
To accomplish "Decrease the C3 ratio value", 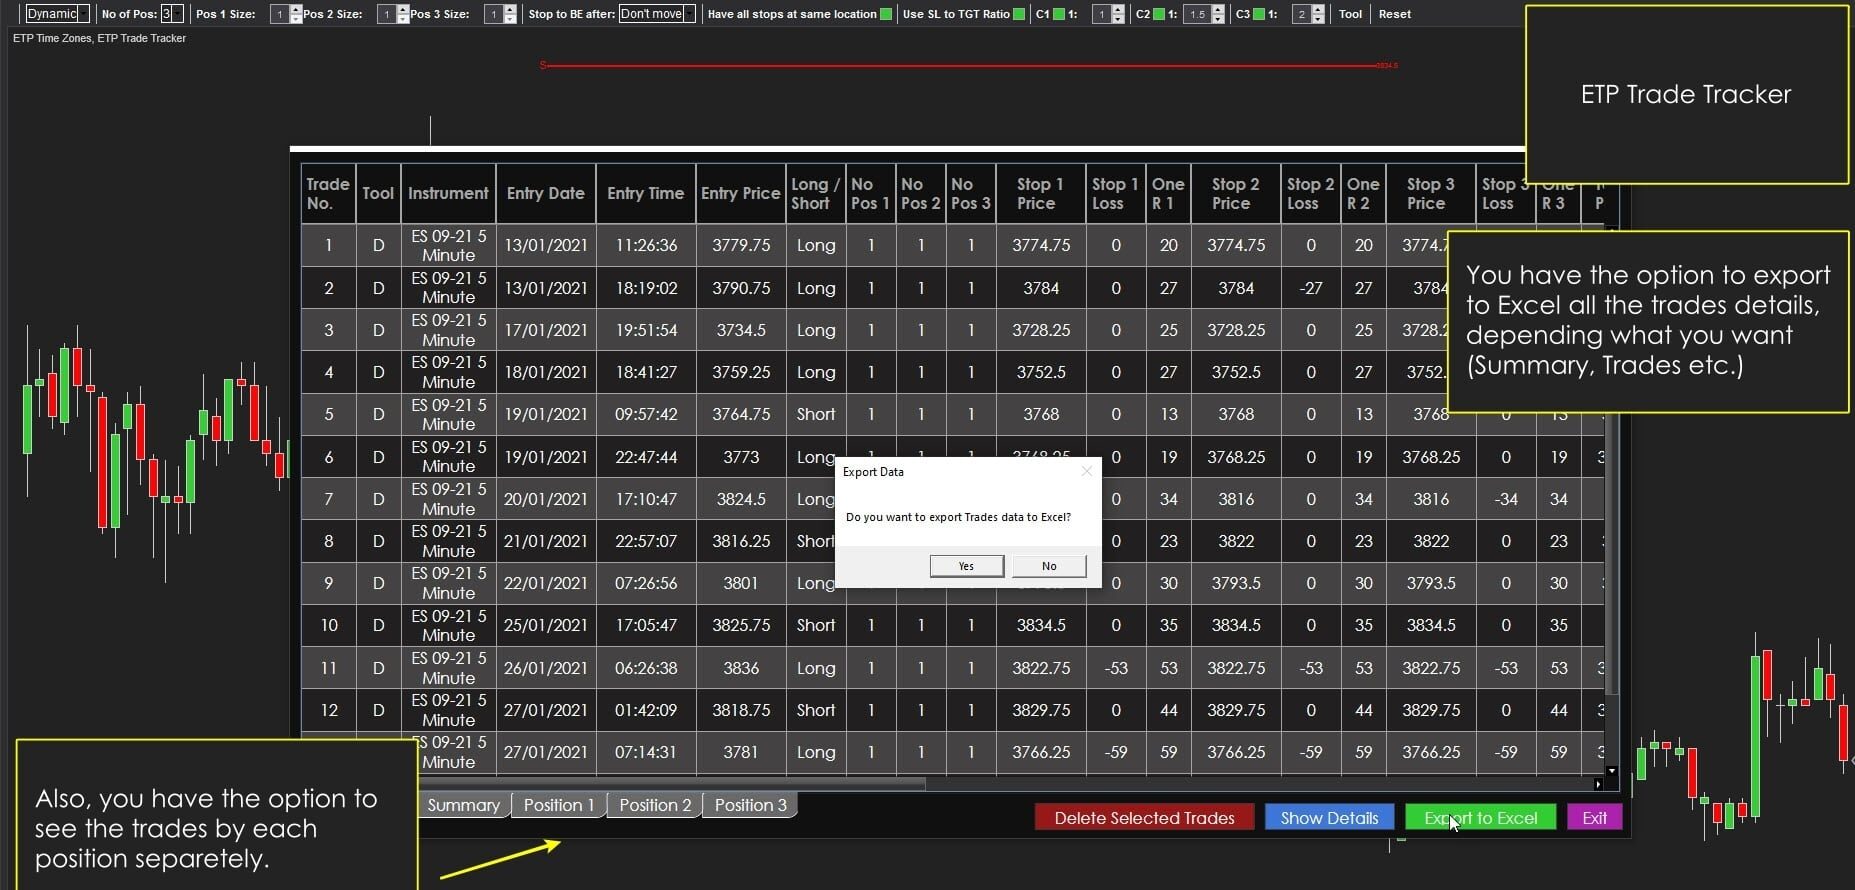I will [x=1319, y=19].
